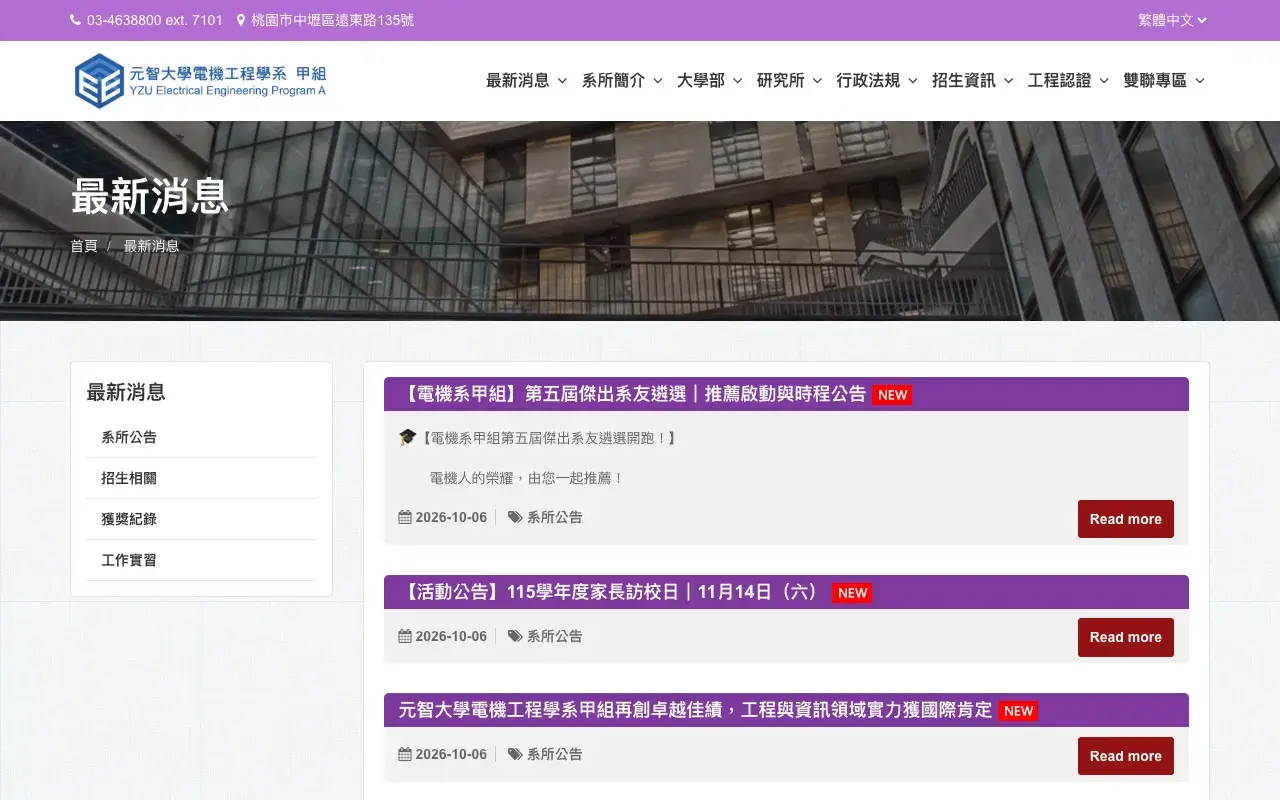Expand the 招生資訊 navigation menu

tap(973, 81)
